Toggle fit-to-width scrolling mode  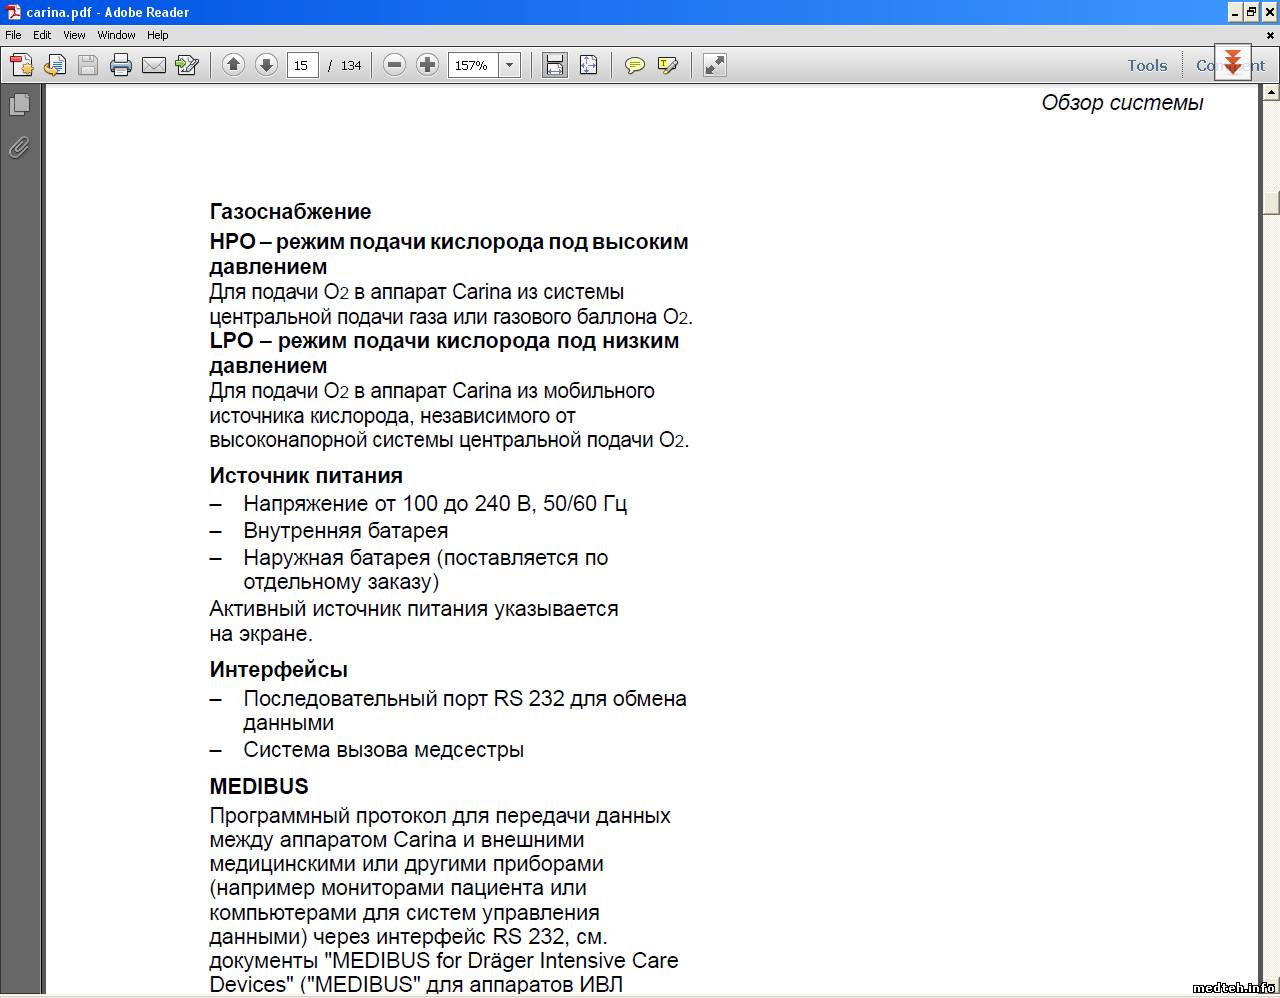[x=554, y=65]
